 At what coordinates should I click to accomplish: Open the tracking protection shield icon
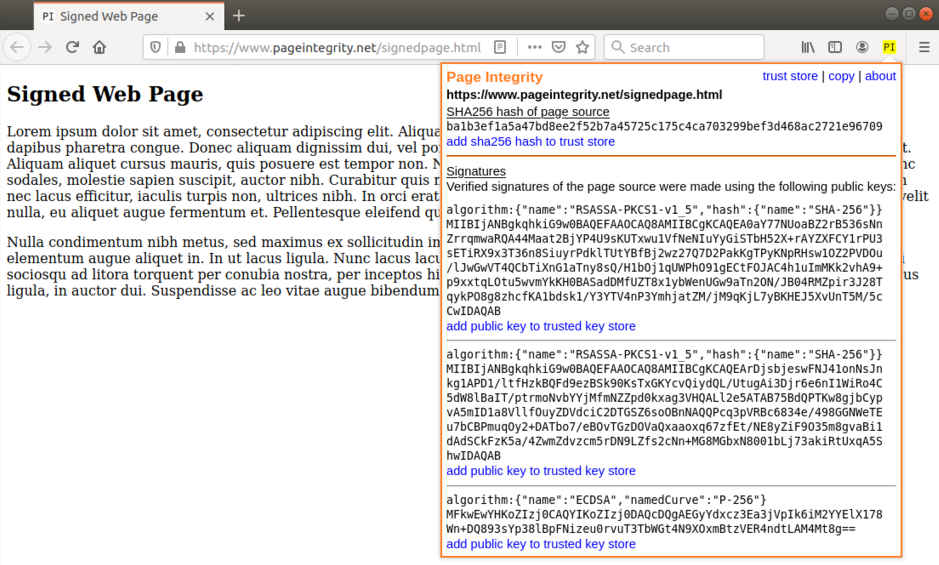[x=155, y=47]
